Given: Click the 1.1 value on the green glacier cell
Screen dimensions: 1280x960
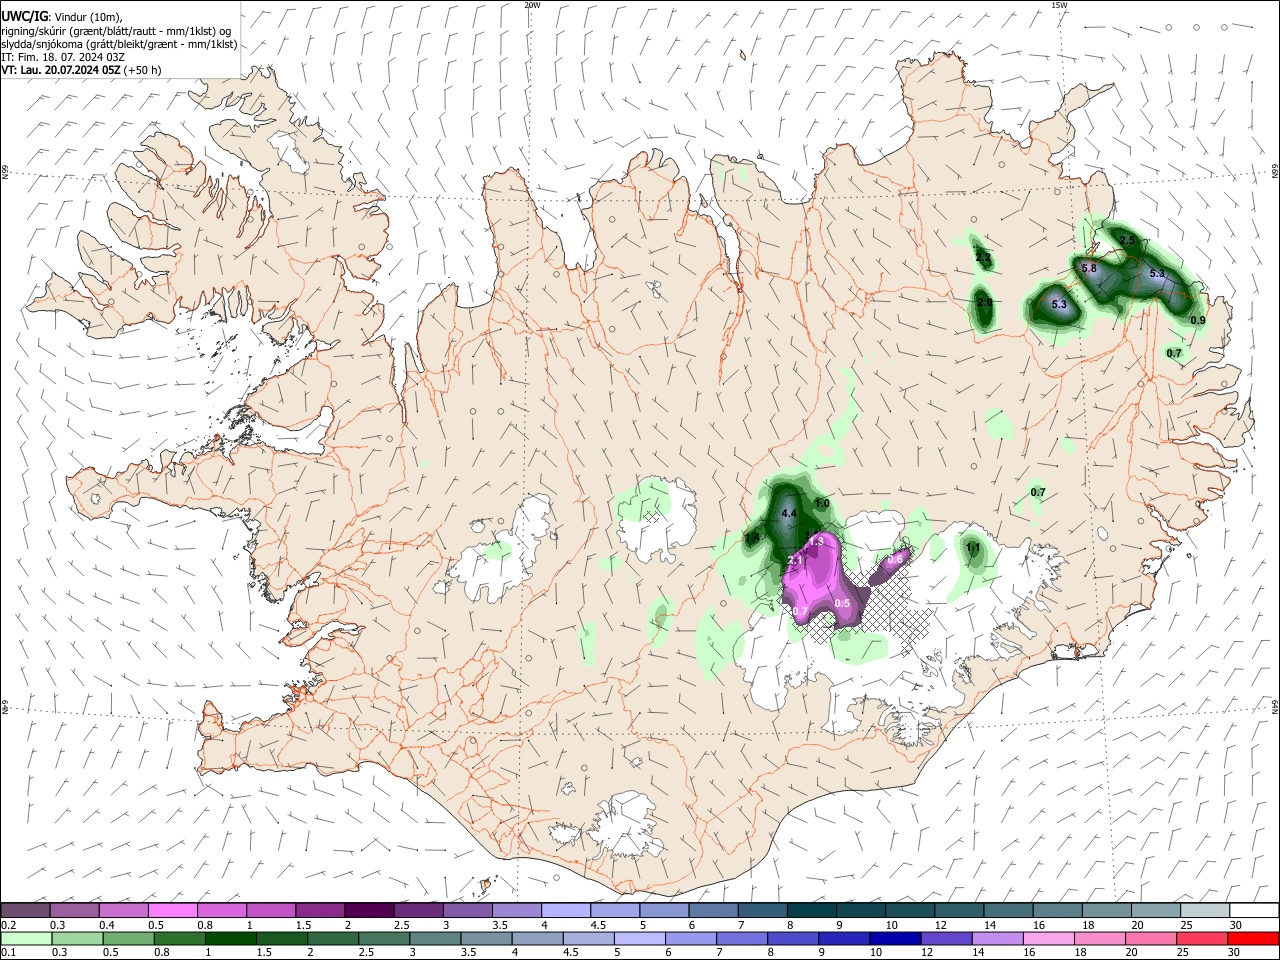Looking at the screenshot, I should pos(973,548).
